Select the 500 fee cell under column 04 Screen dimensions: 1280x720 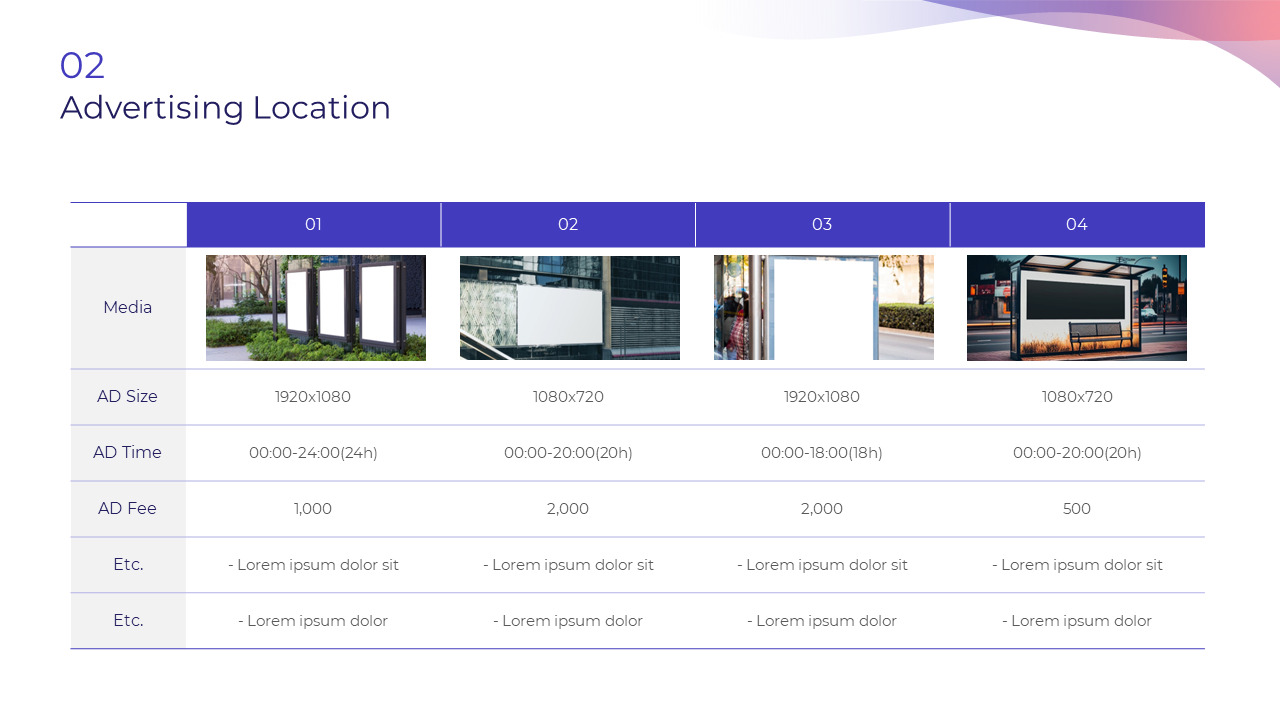pos(1077,508)
